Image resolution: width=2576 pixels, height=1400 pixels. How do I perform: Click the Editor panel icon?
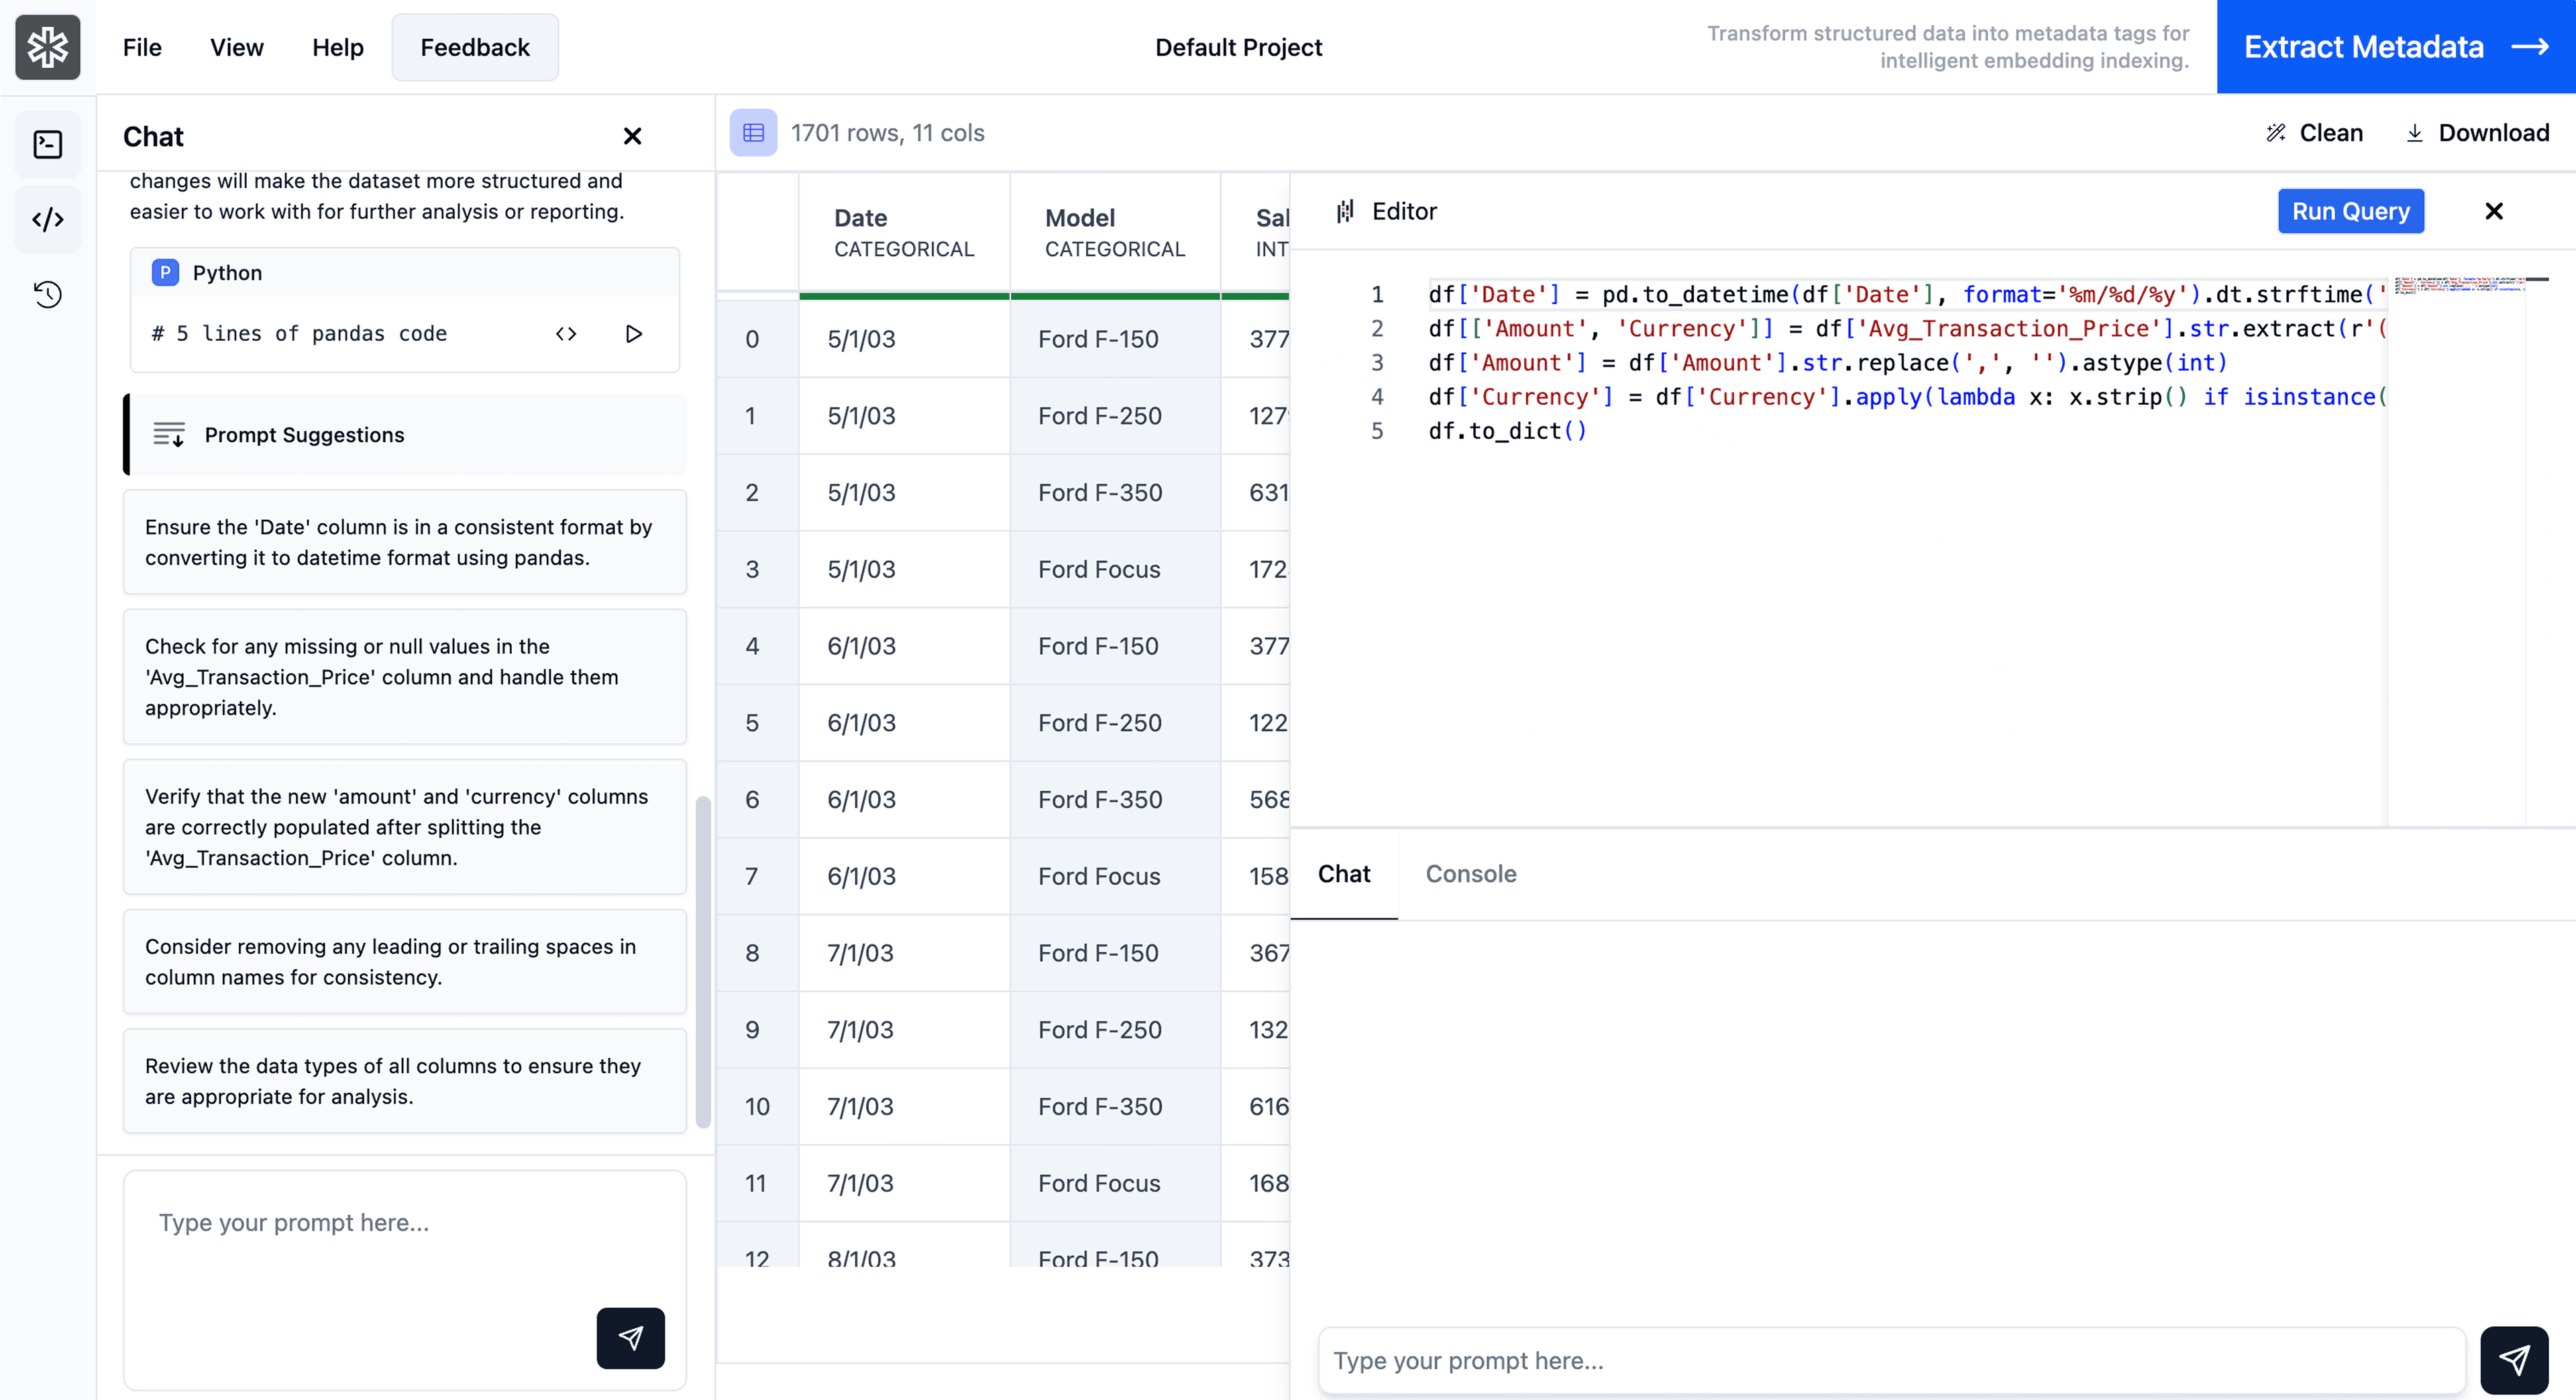point(1345,211)
